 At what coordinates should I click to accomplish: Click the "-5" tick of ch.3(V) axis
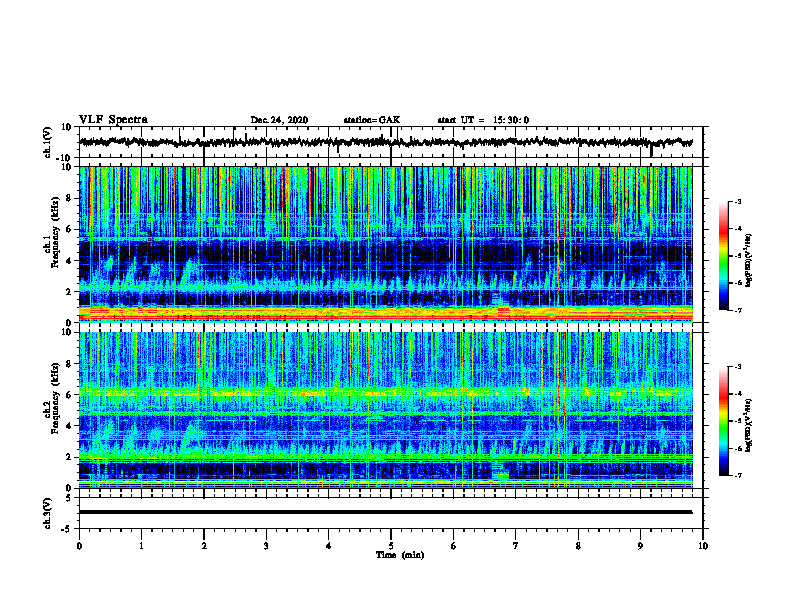[67, 529]
